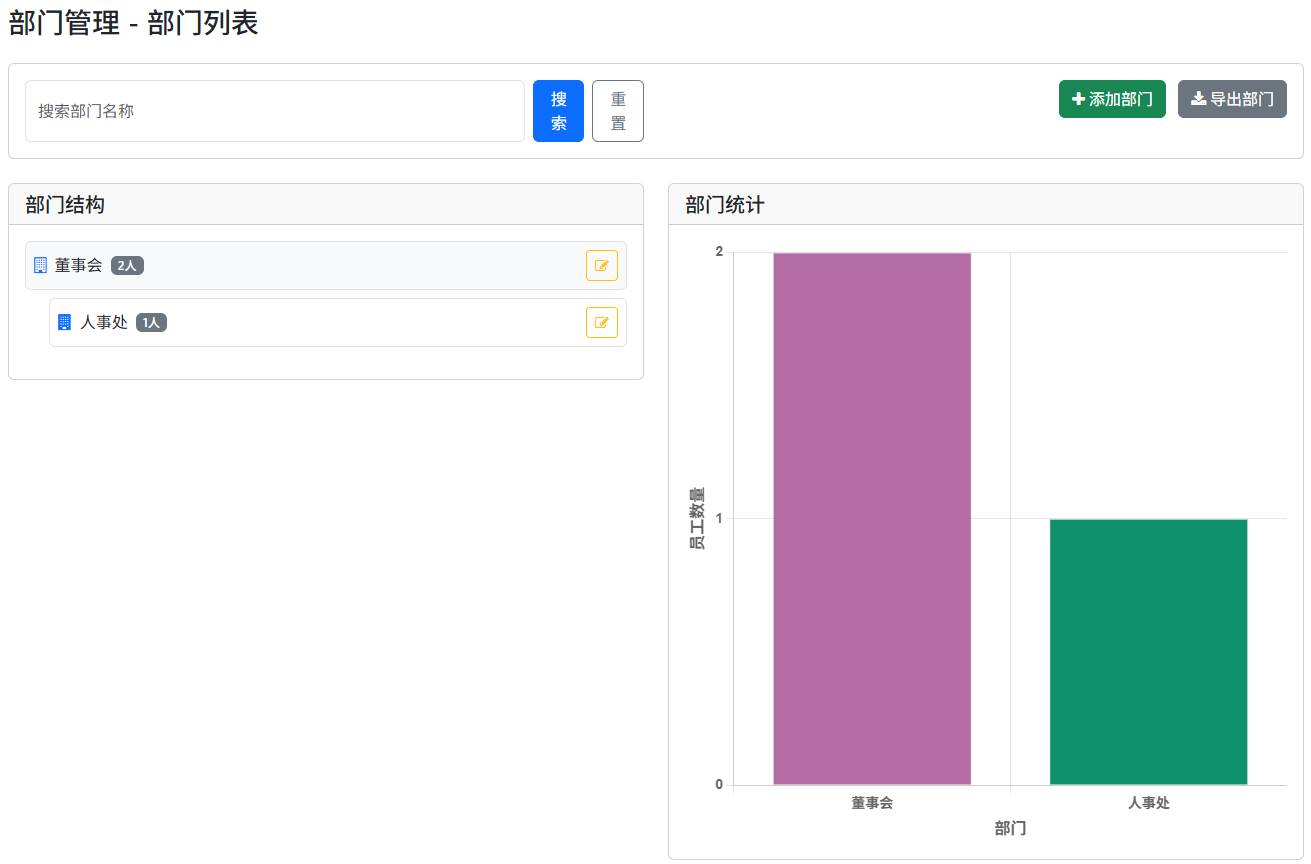Click the green 人事处 bar in chart
The height and width of the screenshot is (864, 1311).
tap(1148, 651)
